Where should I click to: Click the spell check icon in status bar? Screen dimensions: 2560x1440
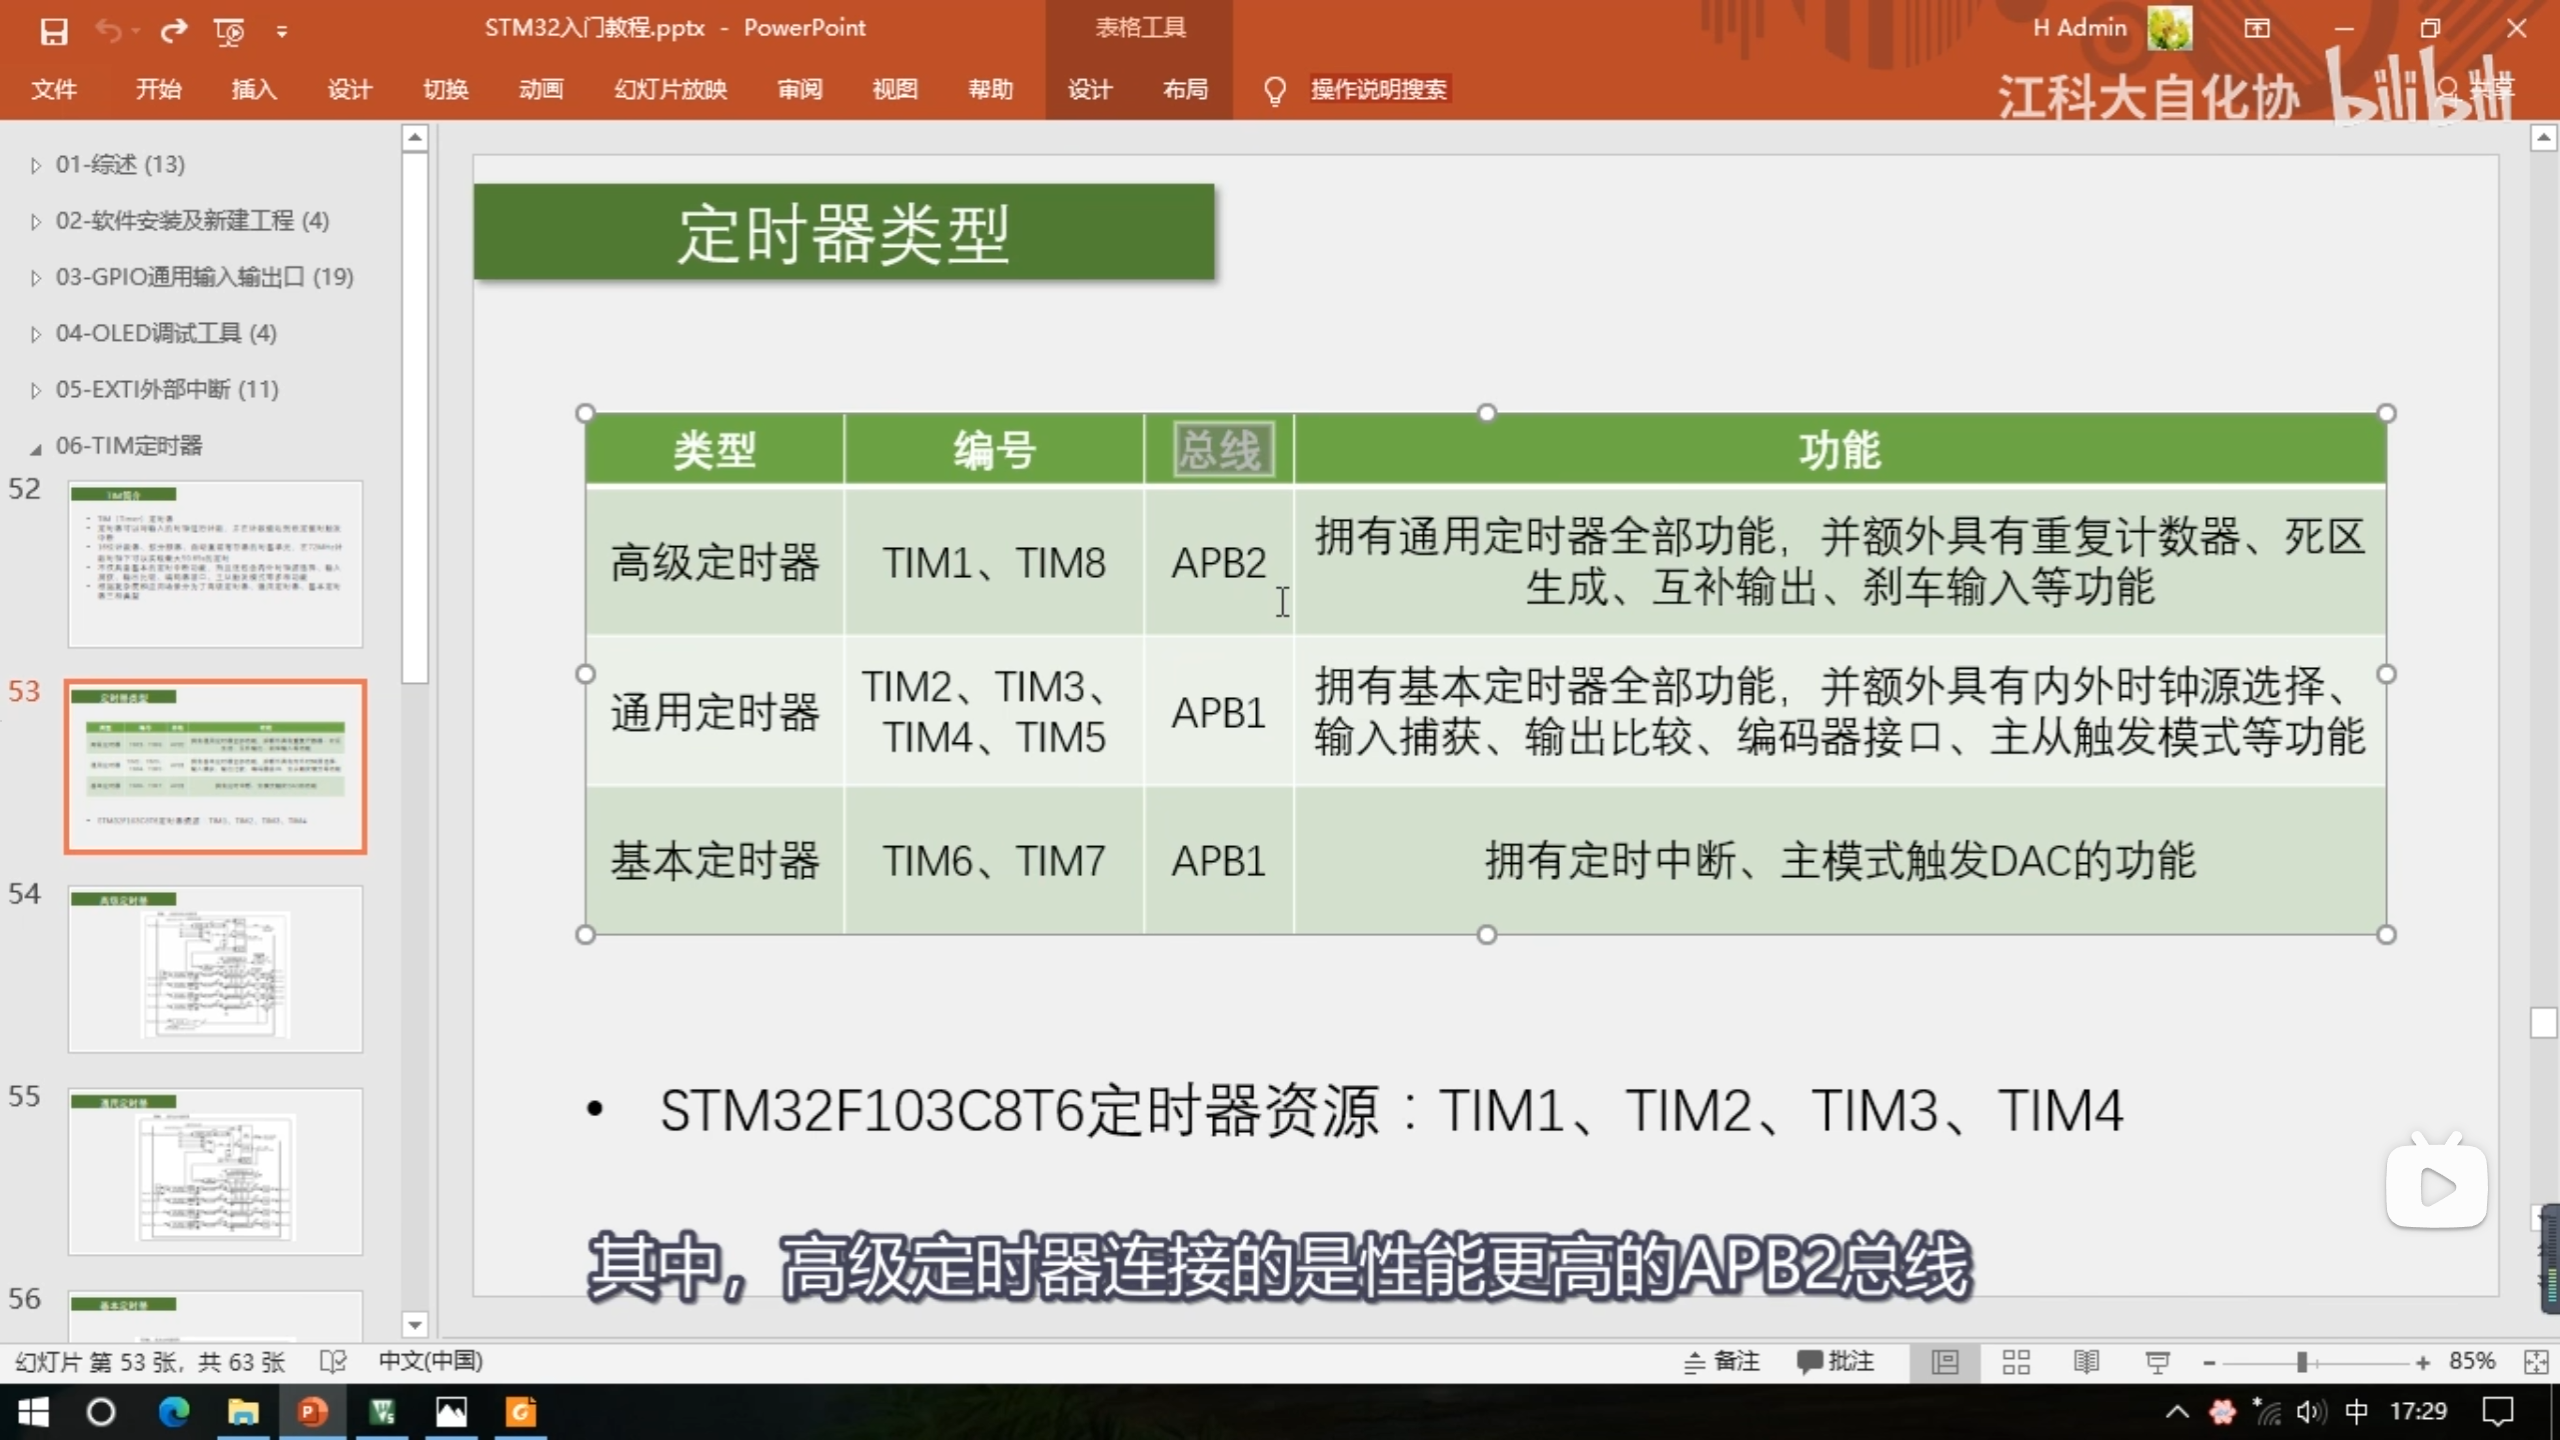[x=333, y=1362]
